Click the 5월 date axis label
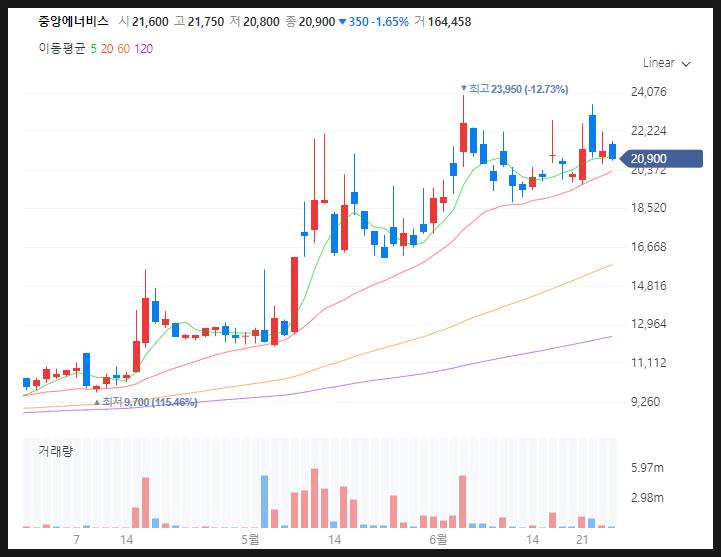 251,539
